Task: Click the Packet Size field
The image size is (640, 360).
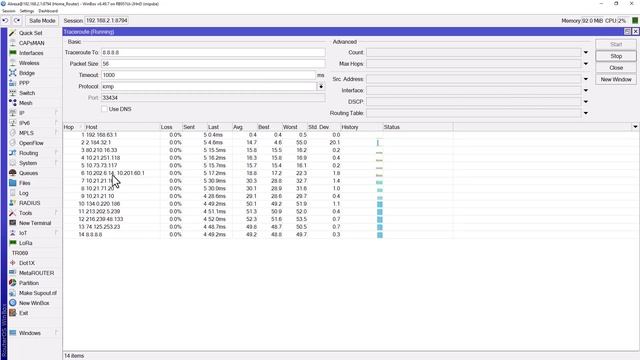Action: [213, 64]
